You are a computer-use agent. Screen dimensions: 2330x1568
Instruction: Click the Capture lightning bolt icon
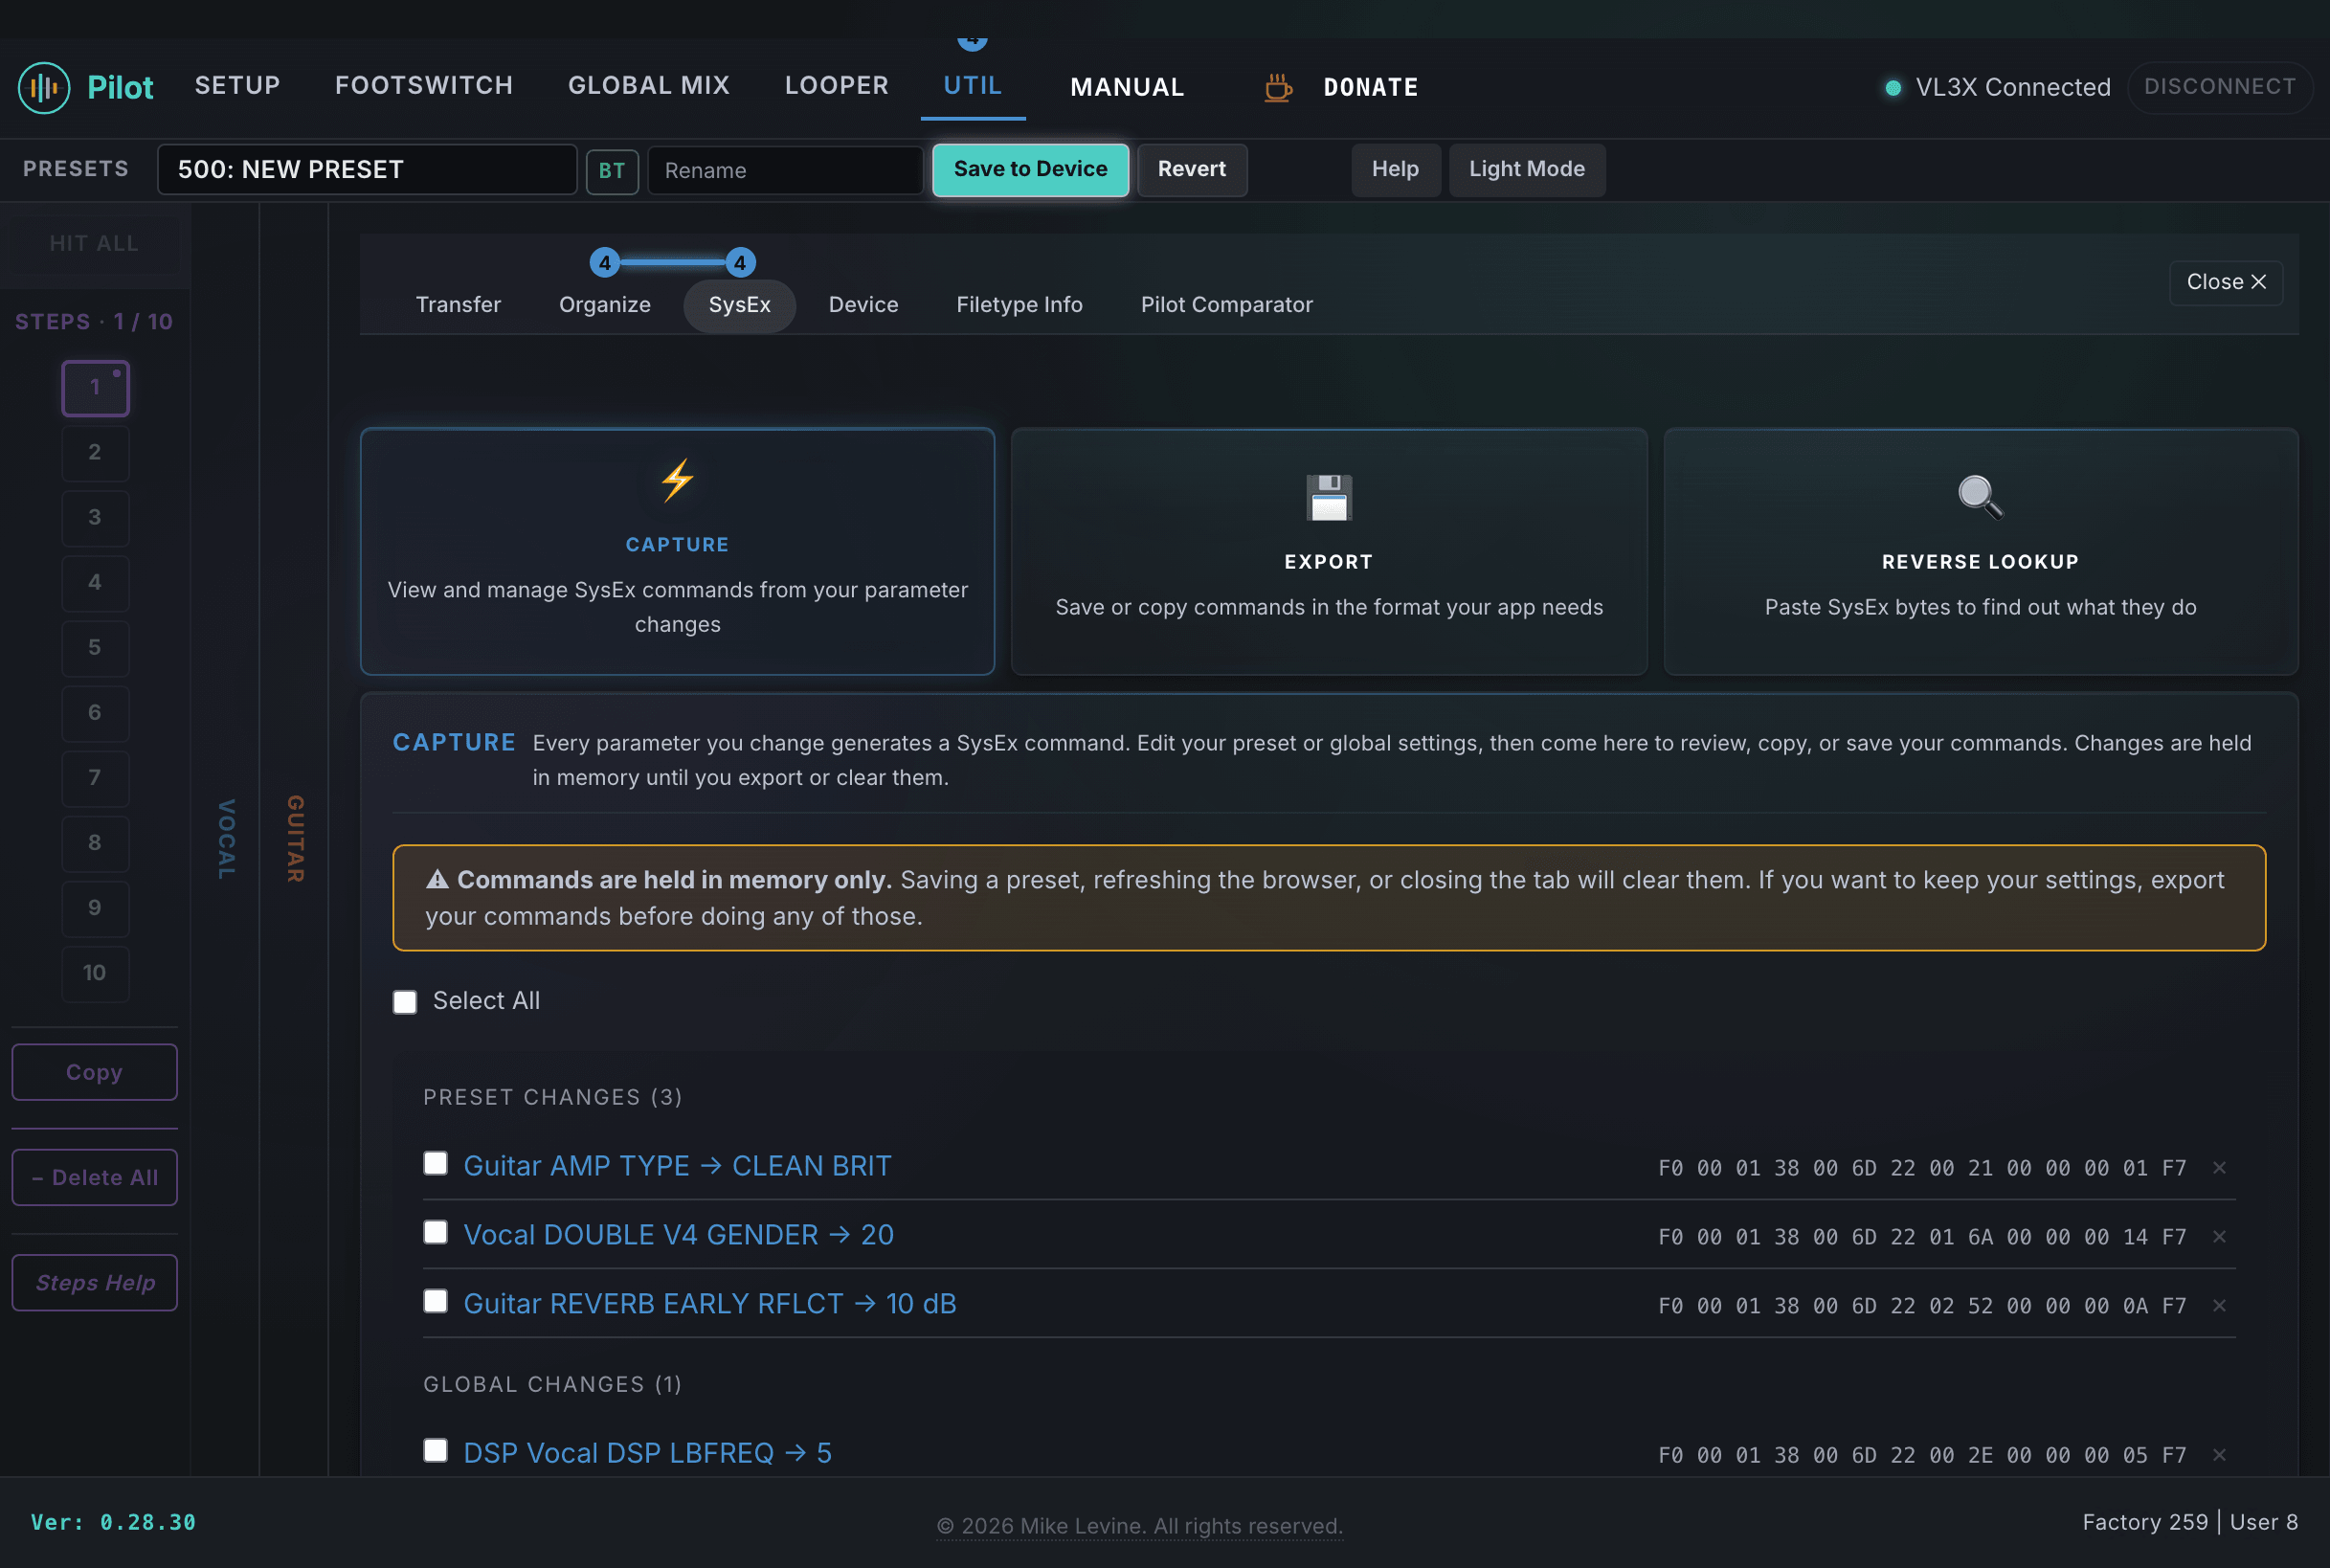[x=677, y=480]
